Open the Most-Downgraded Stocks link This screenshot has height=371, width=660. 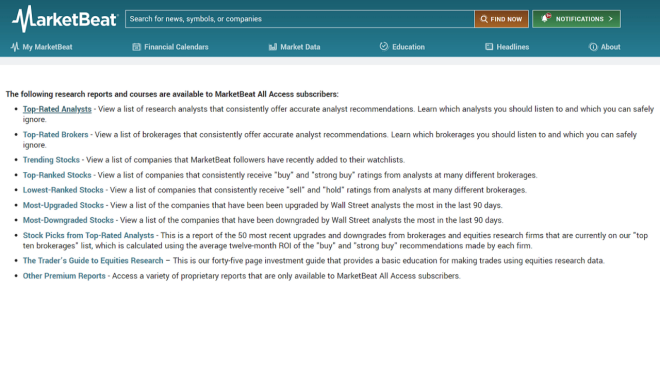point(68,220)
